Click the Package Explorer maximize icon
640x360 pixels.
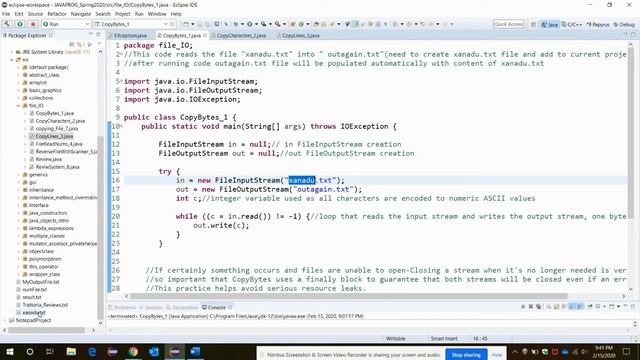pyautogui.click(x=98, y=35)
